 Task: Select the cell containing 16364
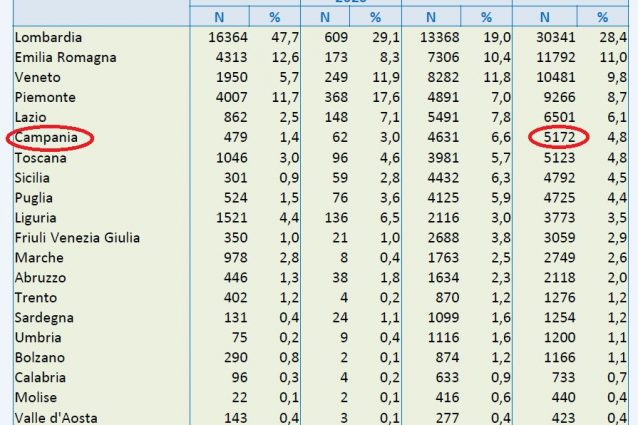coord(224,37)
